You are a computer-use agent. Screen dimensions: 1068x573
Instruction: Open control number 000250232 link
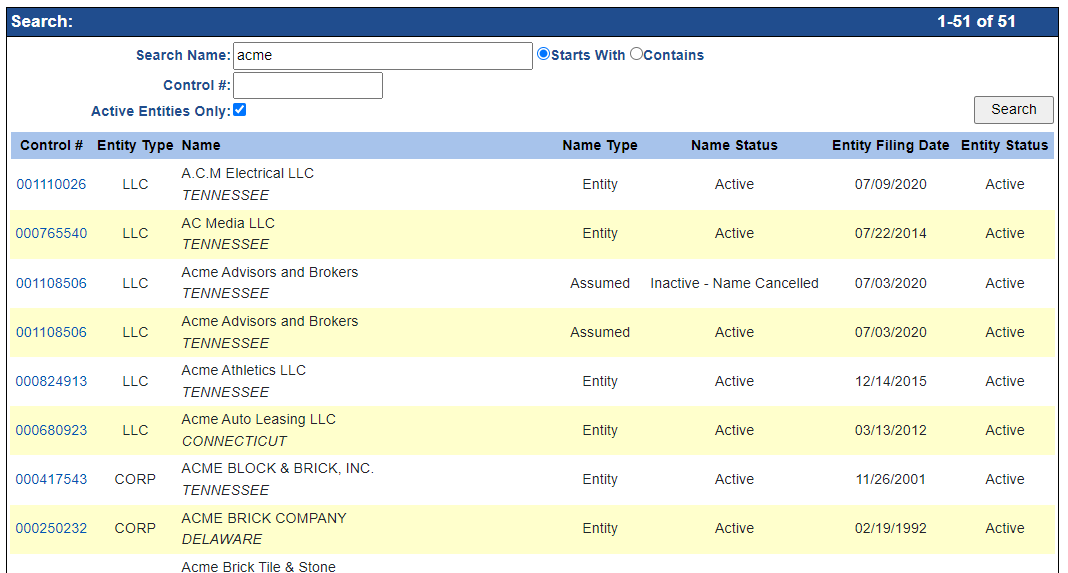pos(51,529)
